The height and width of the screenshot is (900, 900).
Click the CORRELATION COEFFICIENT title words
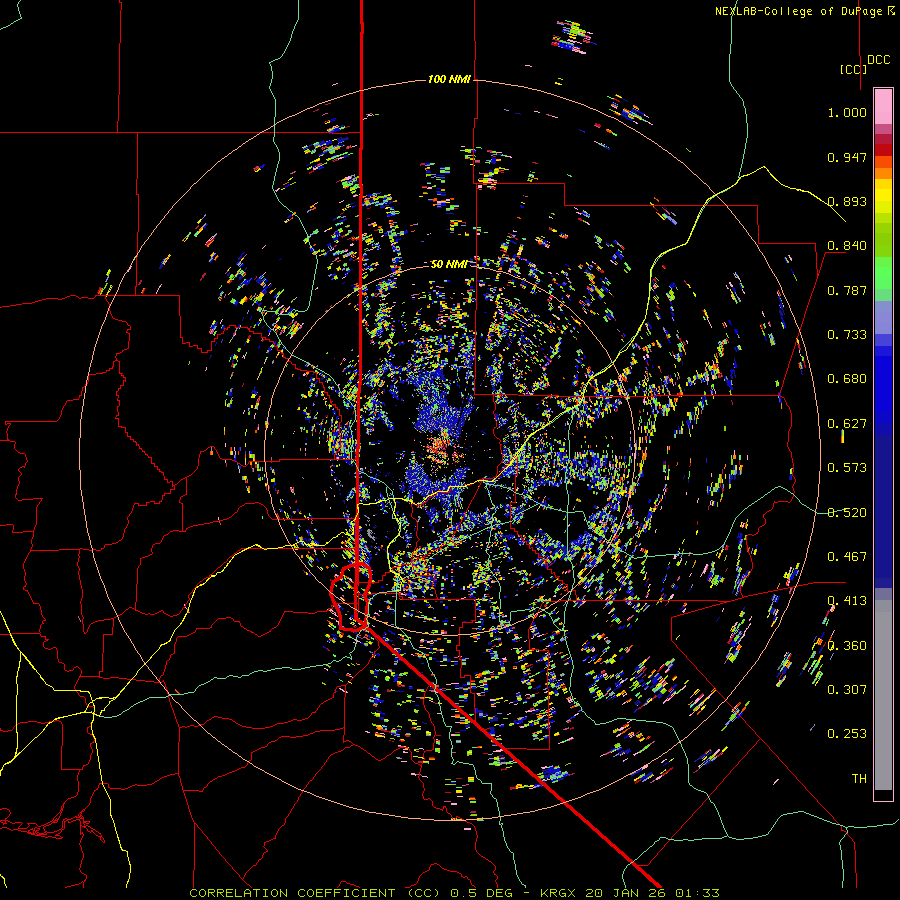click(x=292, y=893)
